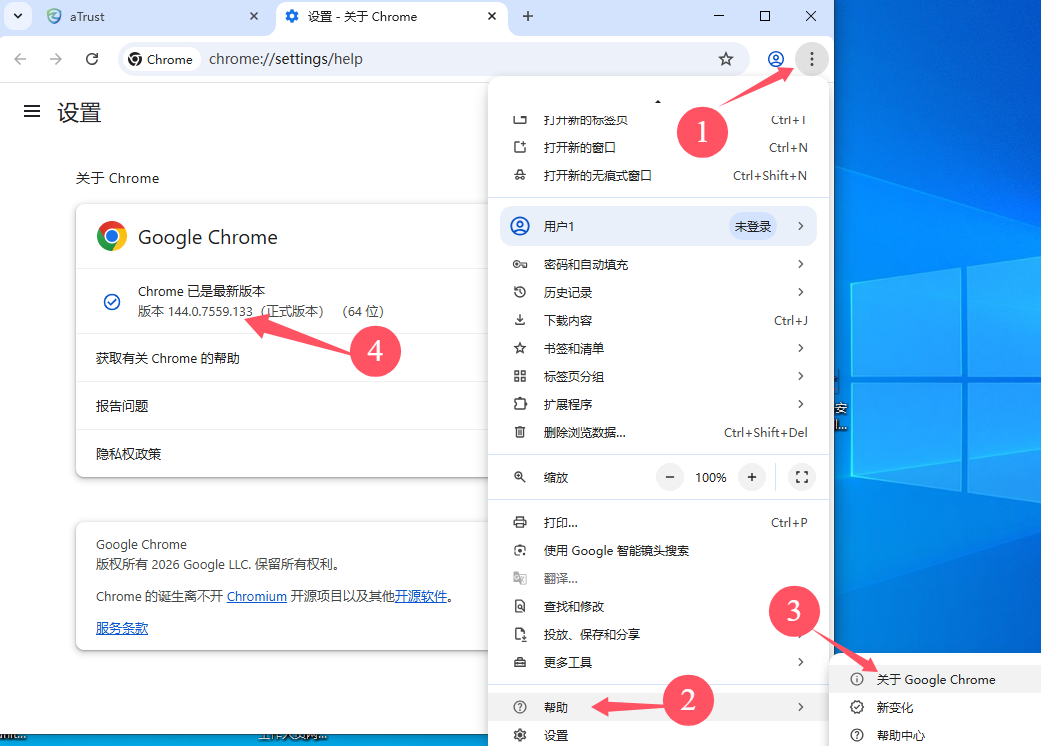
Task: Open the 服务条款 link
Action: [122, 628]
